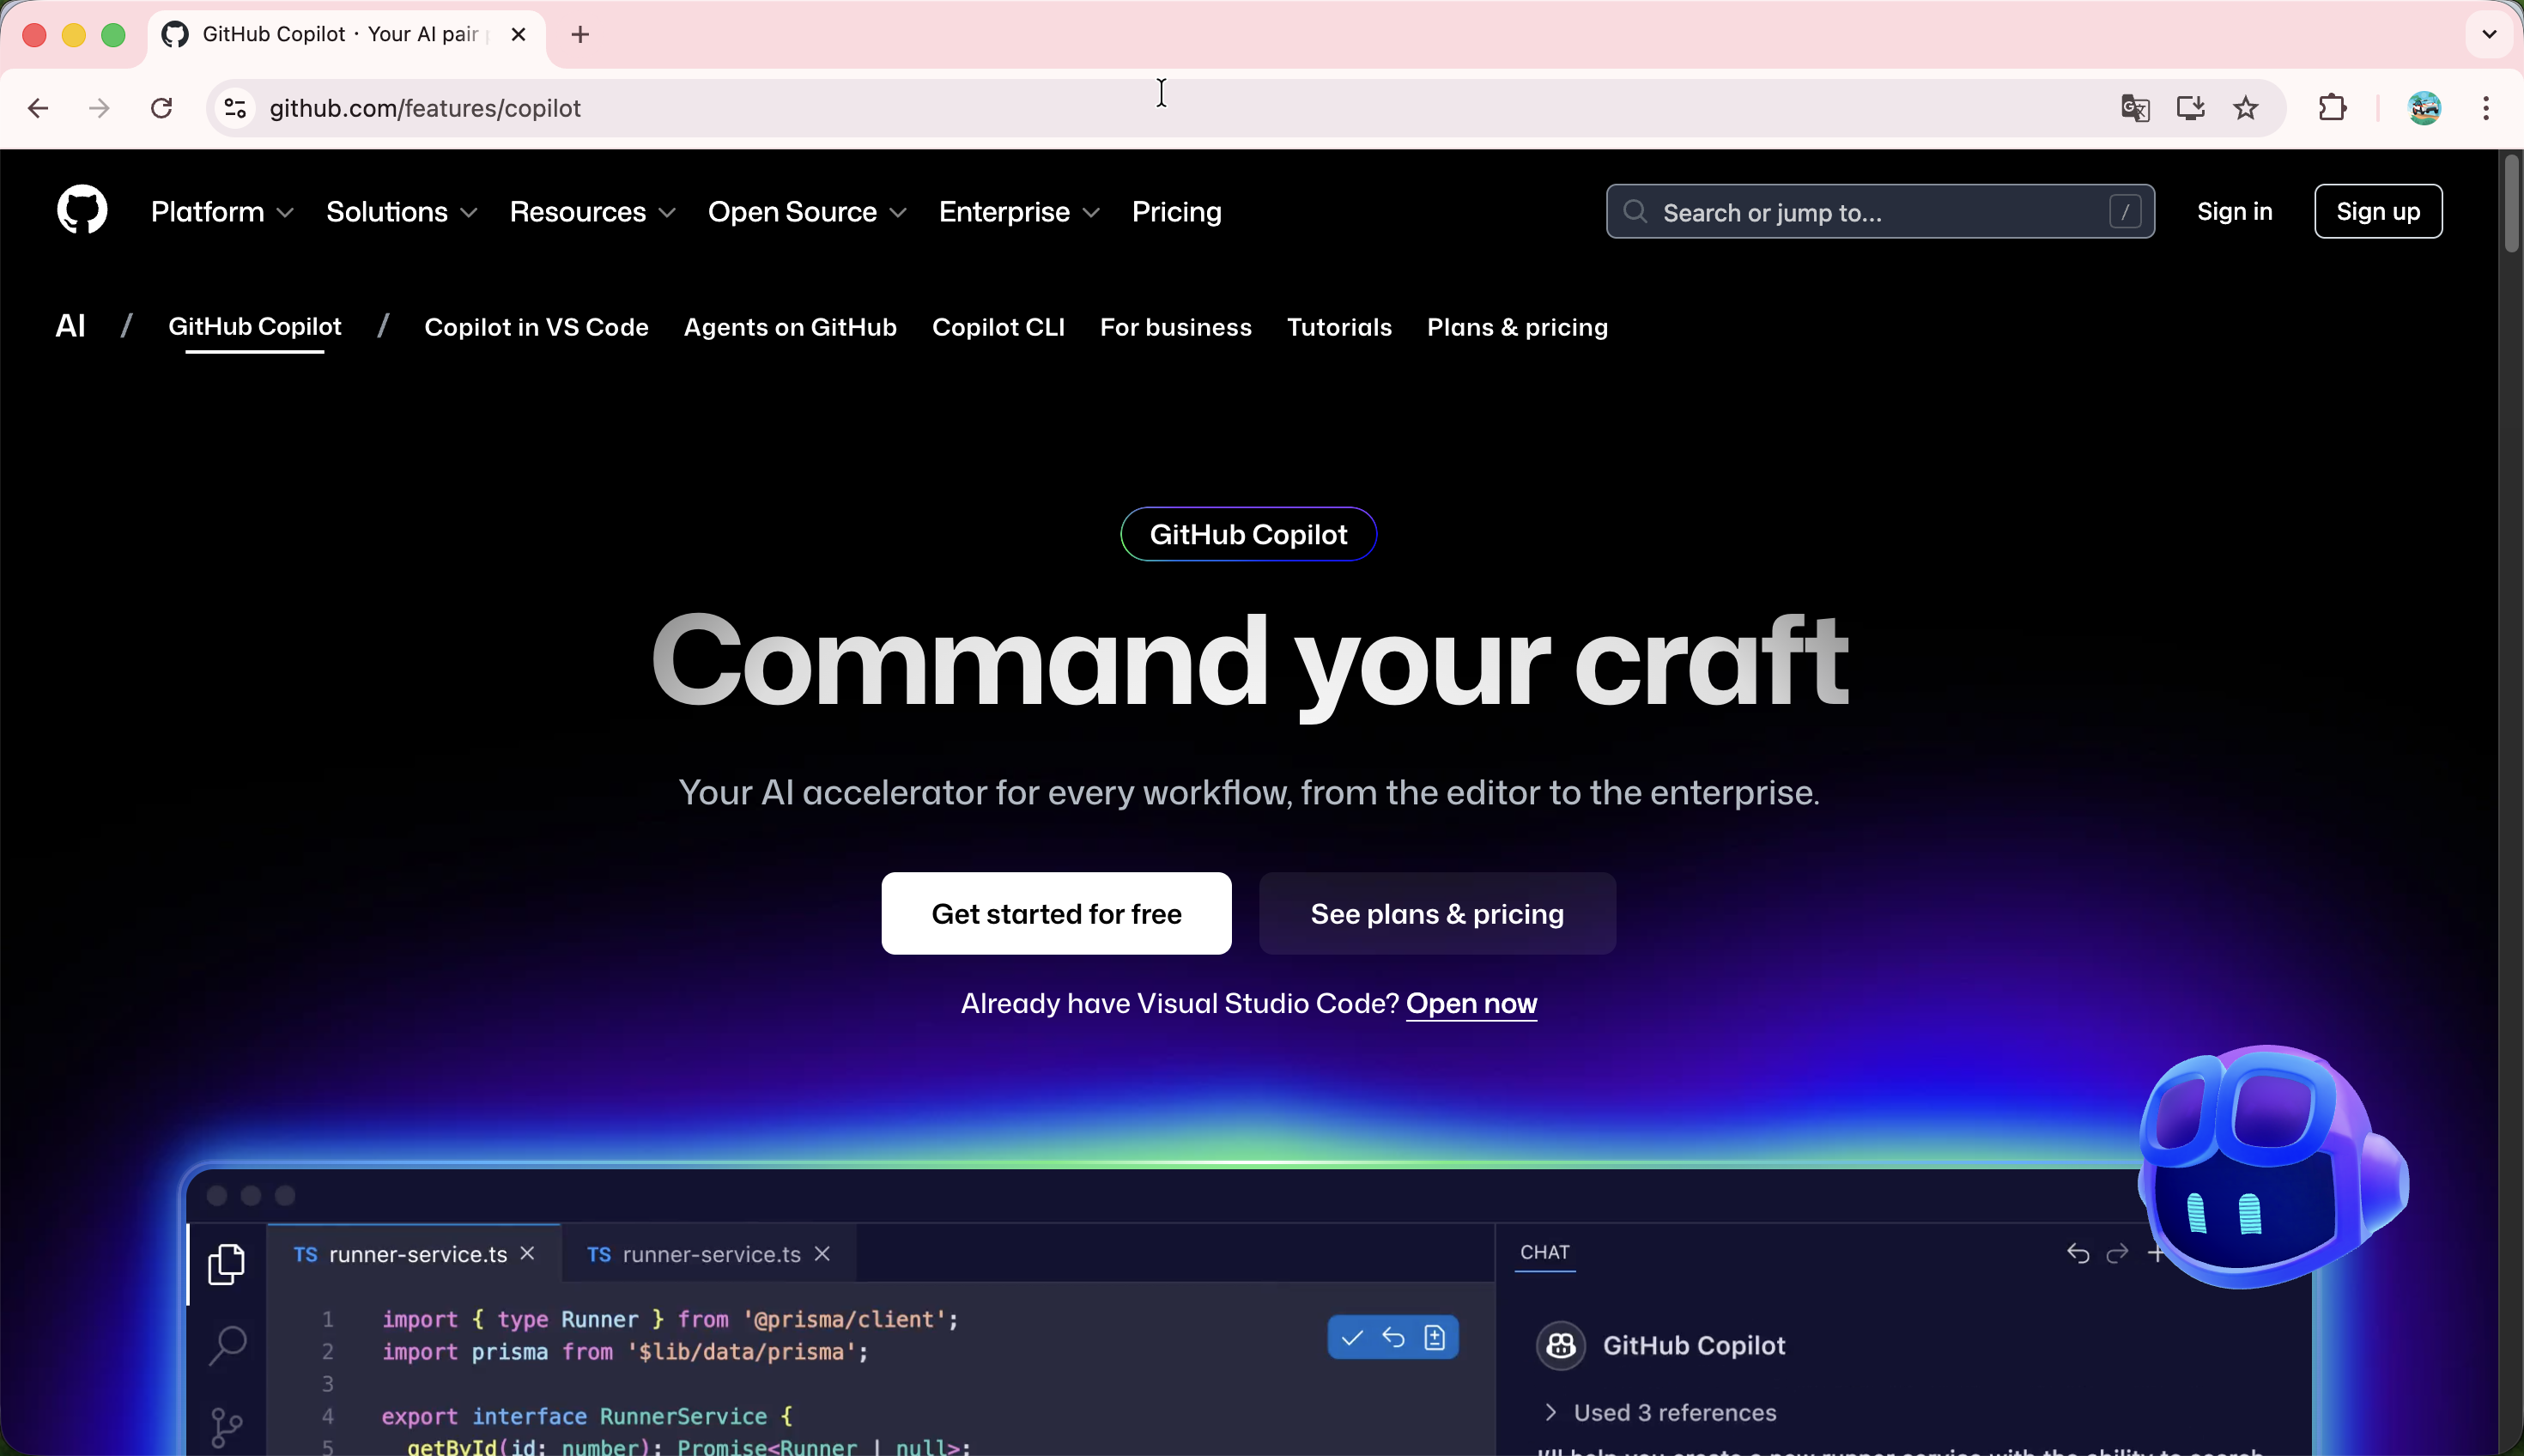Open the Copilot CLI section
Image resolution: width=2524 pixels, height=1456 pixels.
997,327
